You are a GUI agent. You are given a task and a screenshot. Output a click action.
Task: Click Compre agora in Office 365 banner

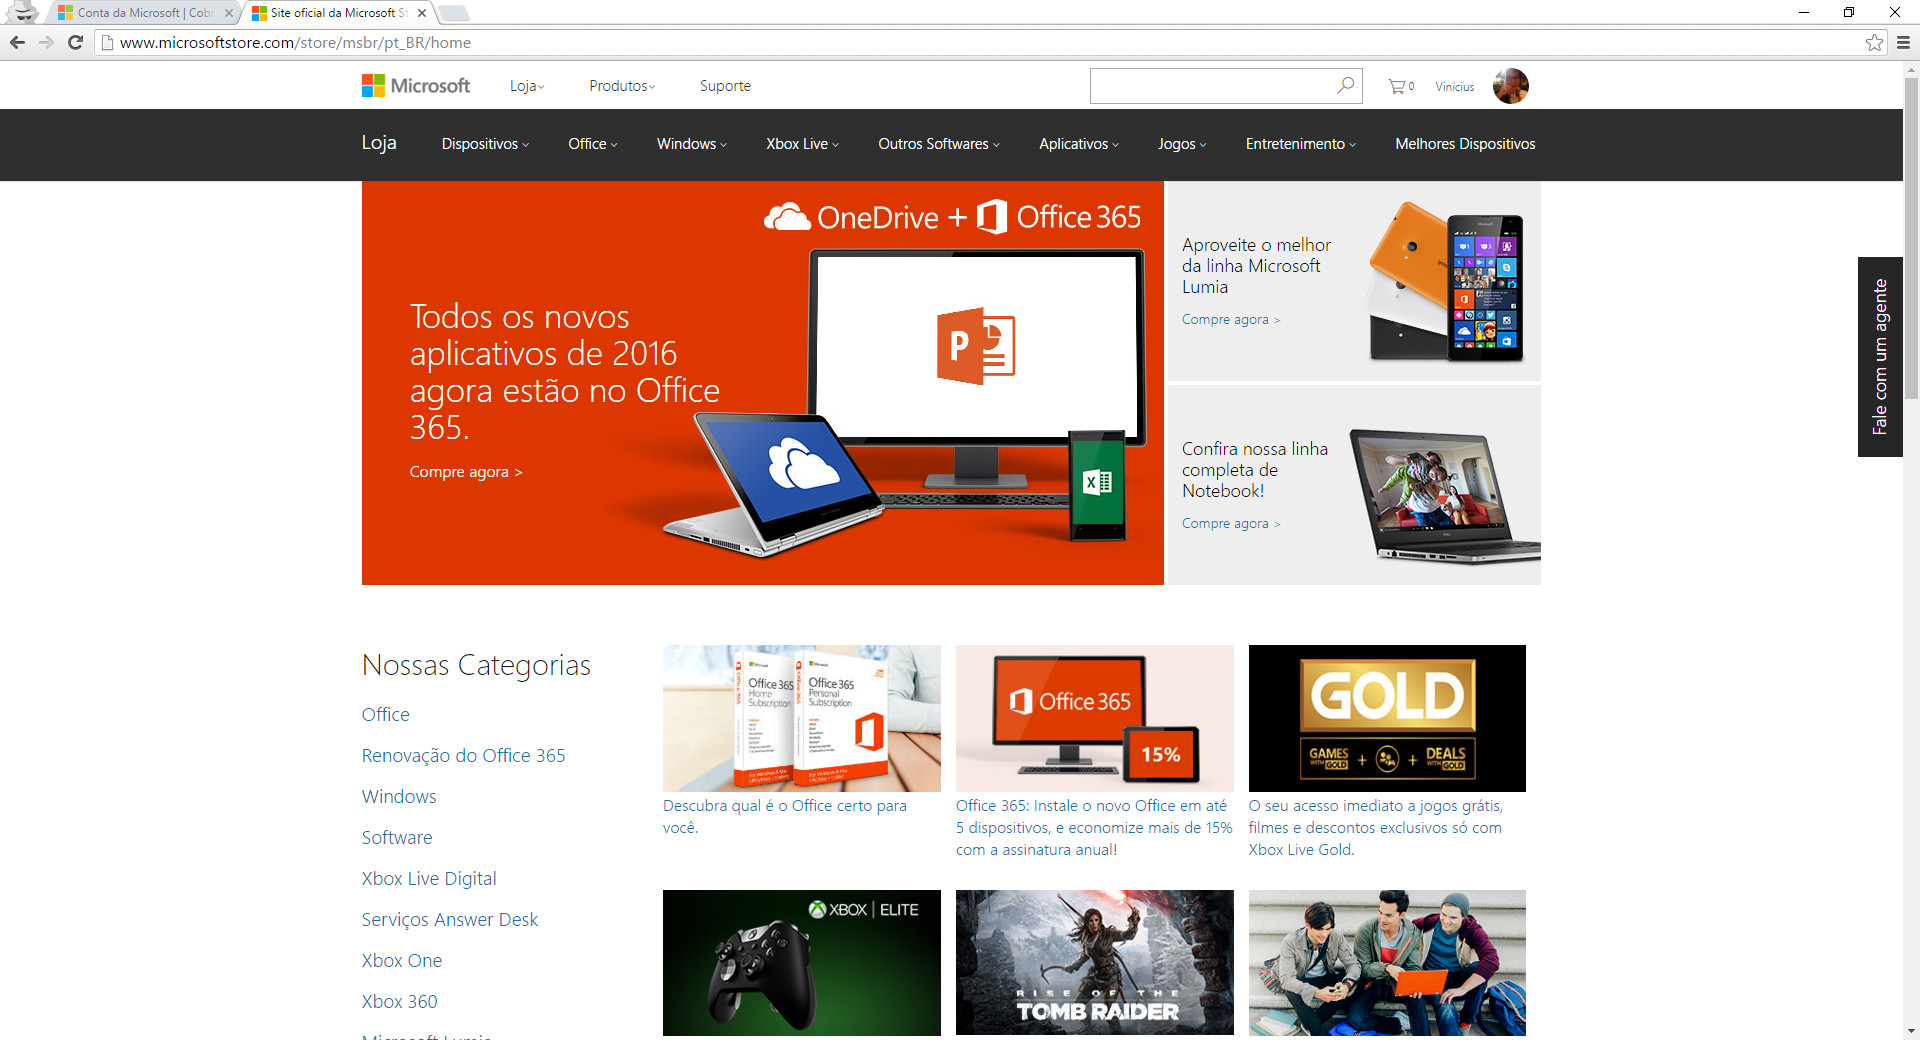click(x=466, y=472)
